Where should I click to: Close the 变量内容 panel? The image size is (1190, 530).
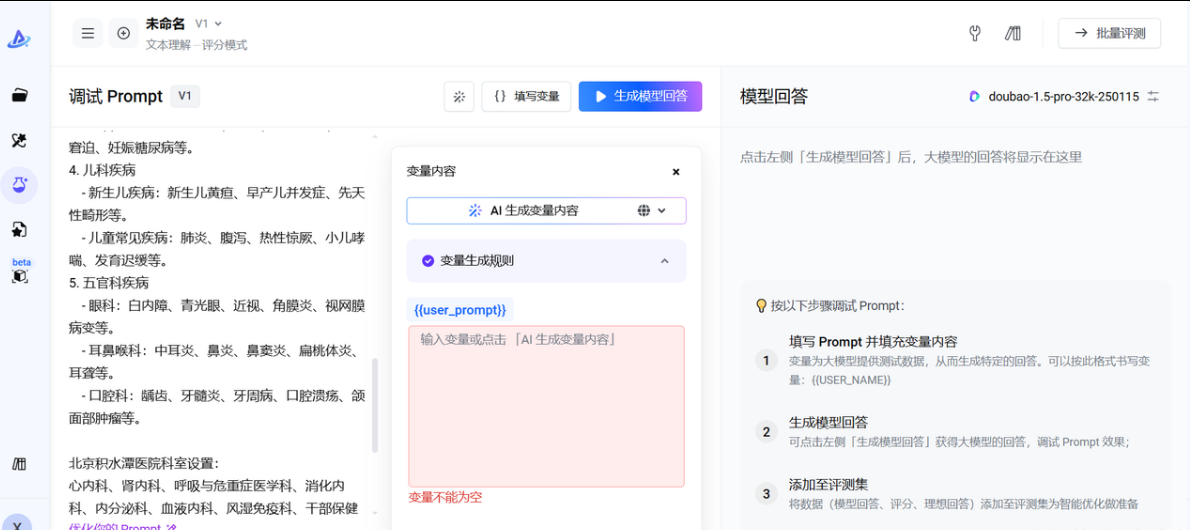coord(676,172)
